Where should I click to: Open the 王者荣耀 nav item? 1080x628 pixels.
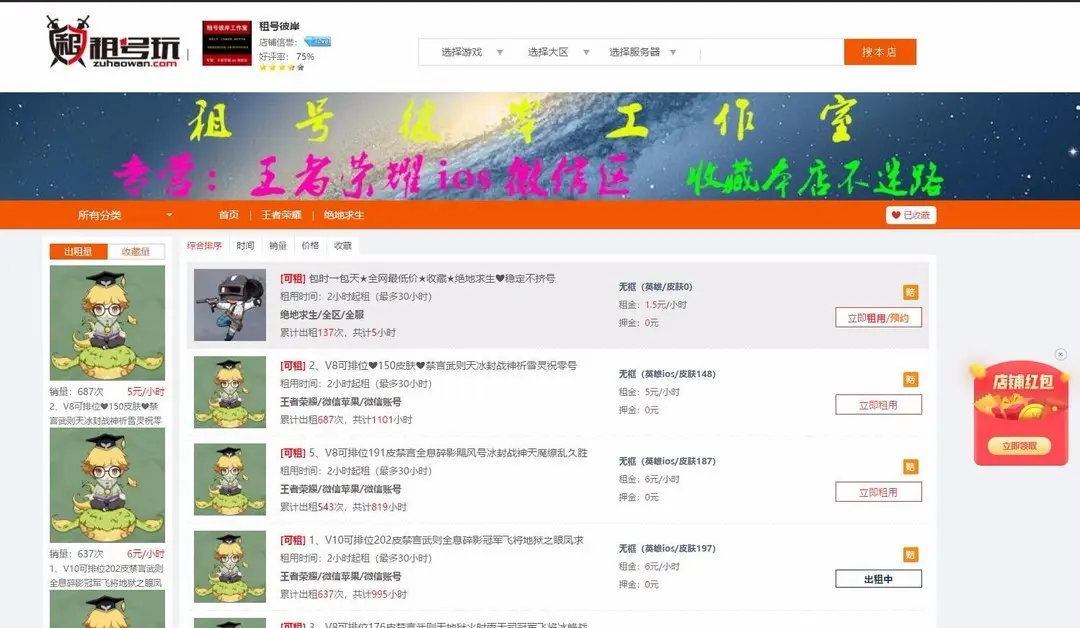[x=281, y=215]
